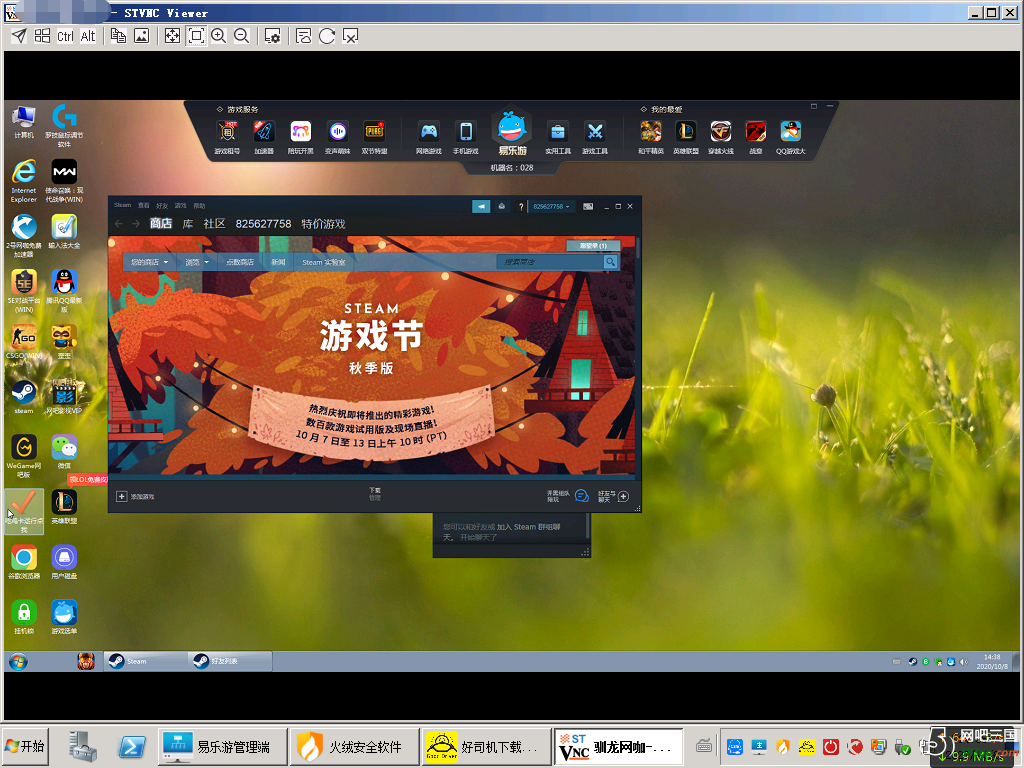Open 变声萌妹 icon in the dock
Image resolution: width=1024 pixels, height=768 pixels.
pos(338,137)
